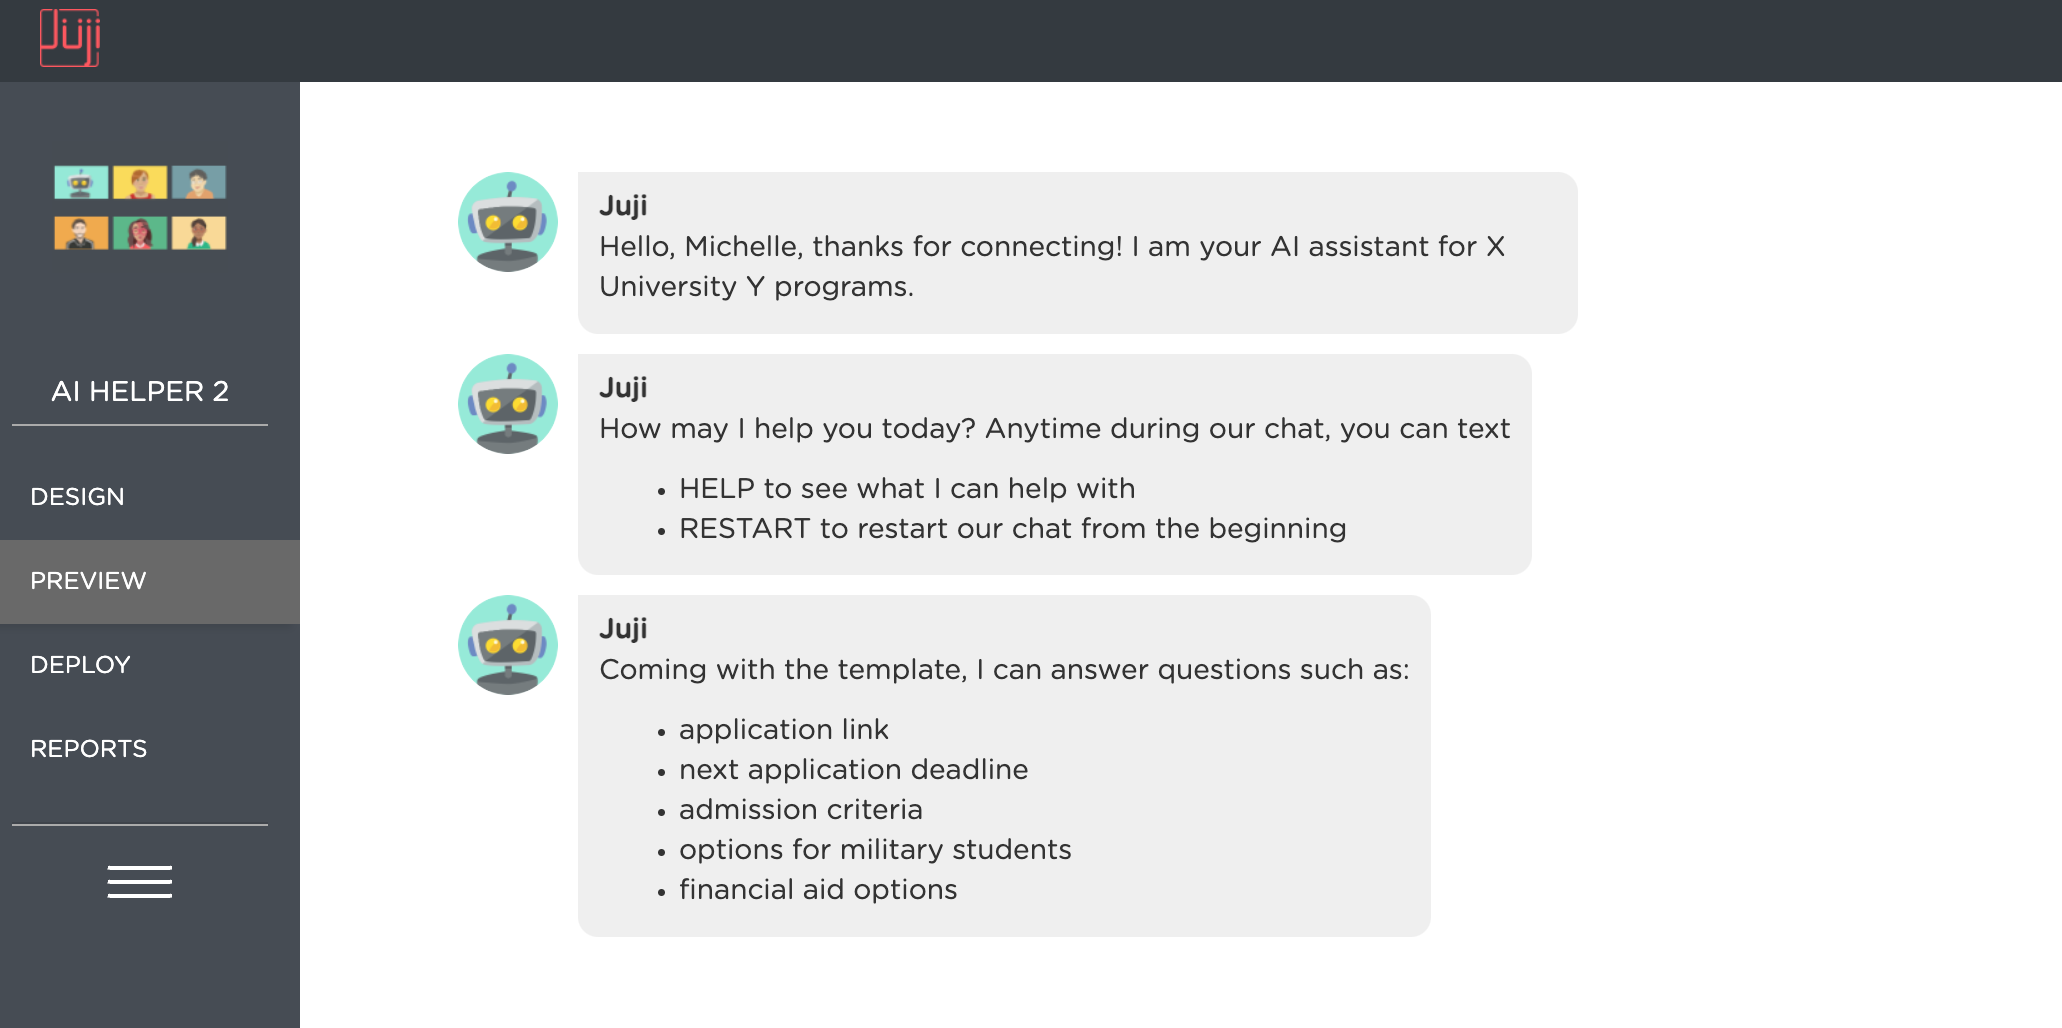Select the bottom-right avatar in the grid

point(199,233)
